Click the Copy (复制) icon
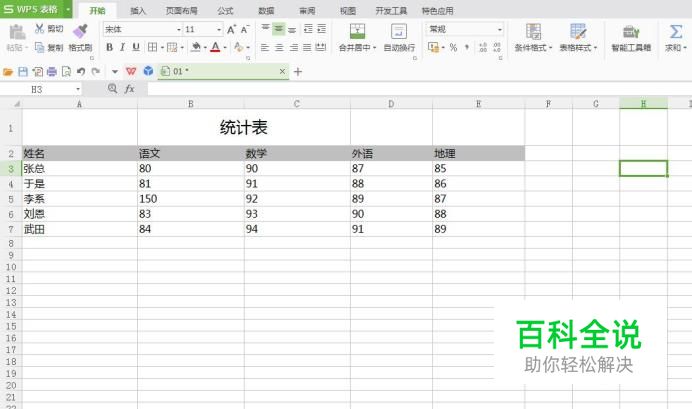Image resolution: width=692 pixels, height=409 pixels. point(39,47)
